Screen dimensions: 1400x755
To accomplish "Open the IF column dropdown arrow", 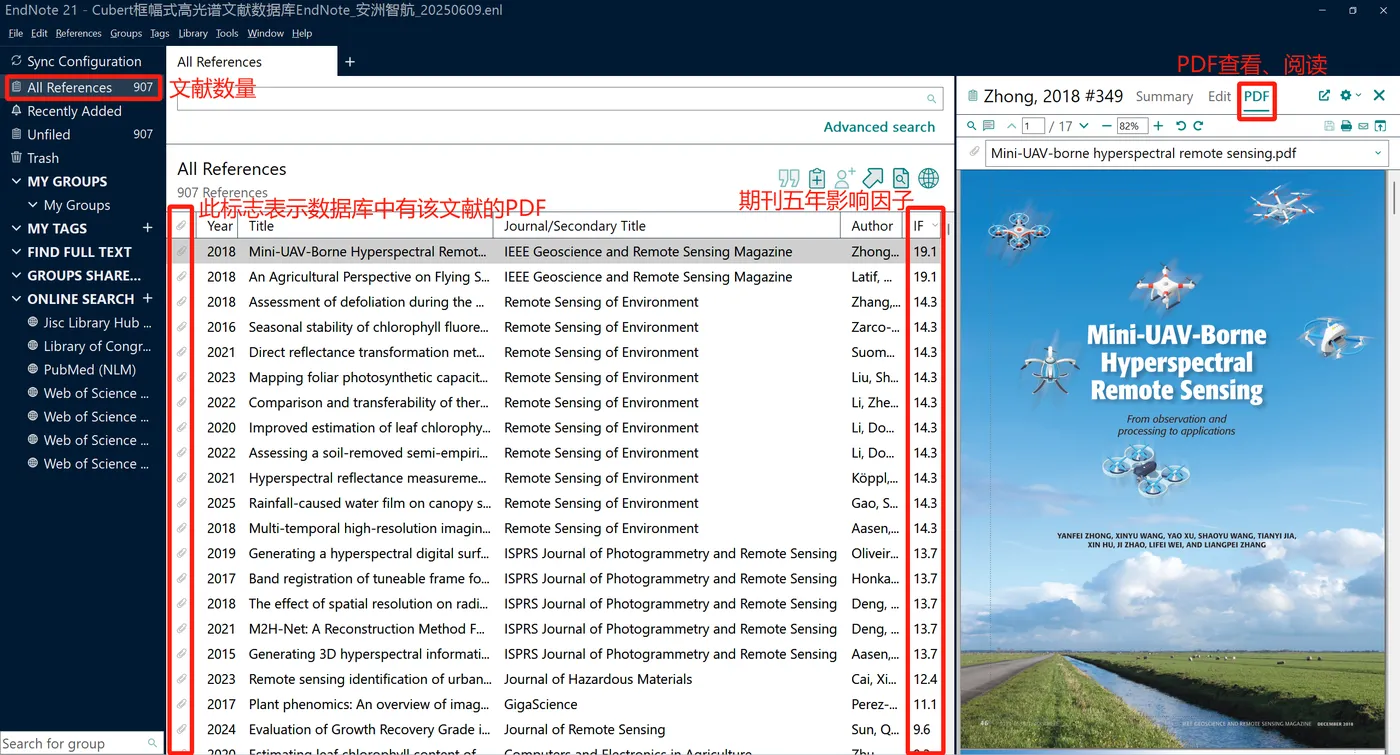I will tap(935, 226).
